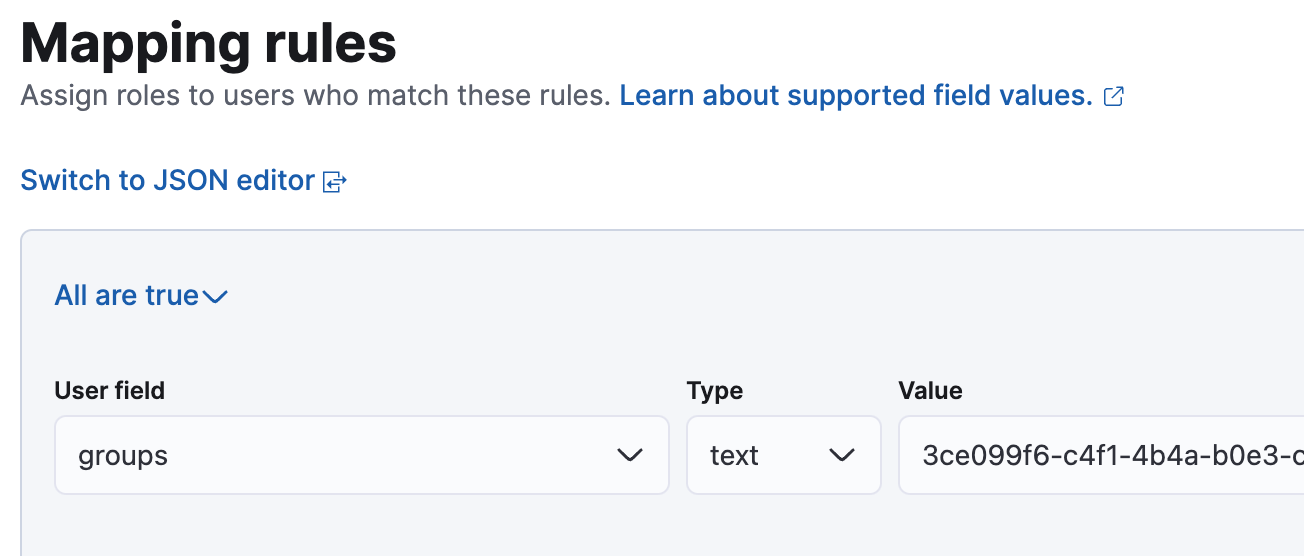This screenshot has height=556, width=1304.
Task: Click the Value label above the input
Action: click(930, 390)
